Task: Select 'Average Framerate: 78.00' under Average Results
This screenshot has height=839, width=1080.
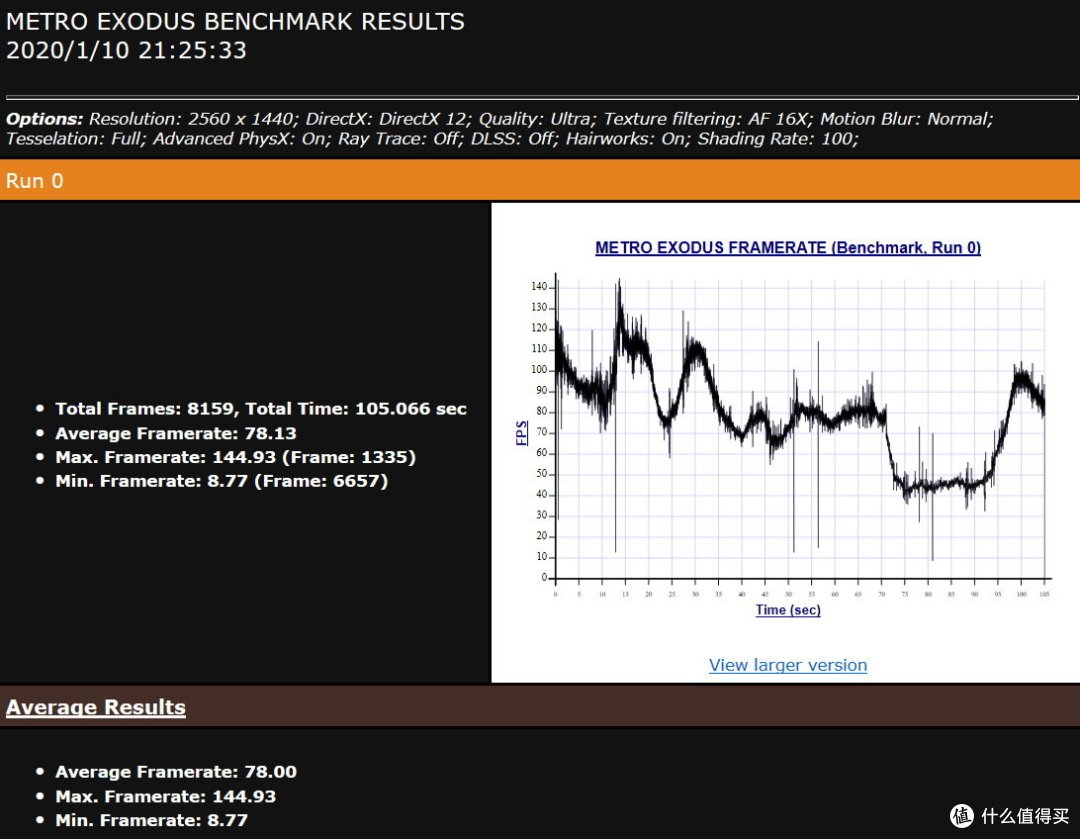Action: 176,771
